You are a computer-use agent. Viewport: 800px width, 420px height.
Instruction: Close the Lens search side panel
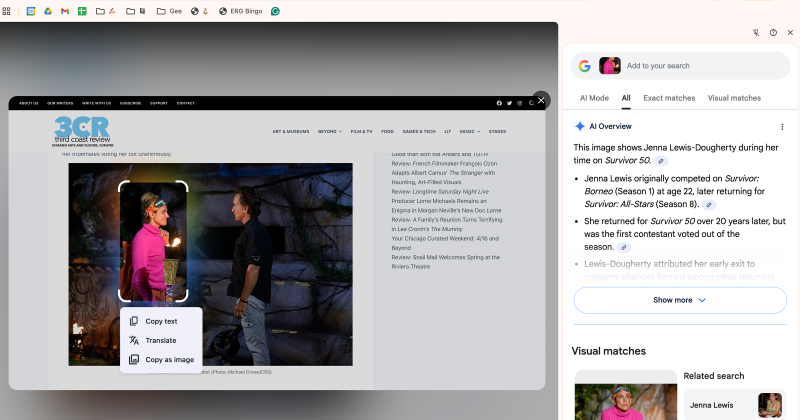click(x=790, y=33)
